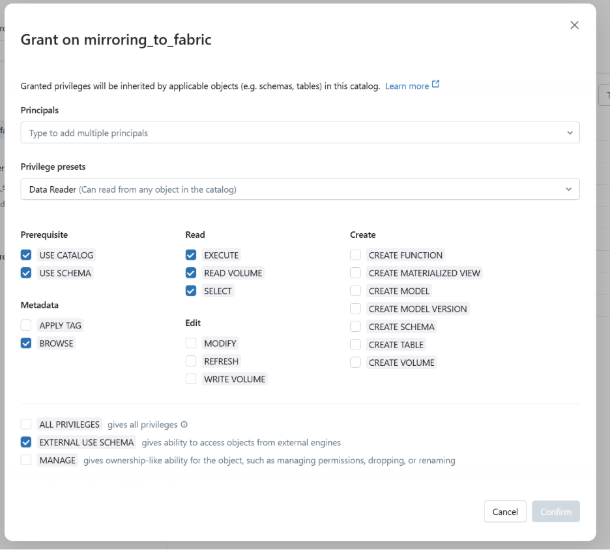
Task: Check the WRITE VOLUME checkbox
Action: (191, 379)
